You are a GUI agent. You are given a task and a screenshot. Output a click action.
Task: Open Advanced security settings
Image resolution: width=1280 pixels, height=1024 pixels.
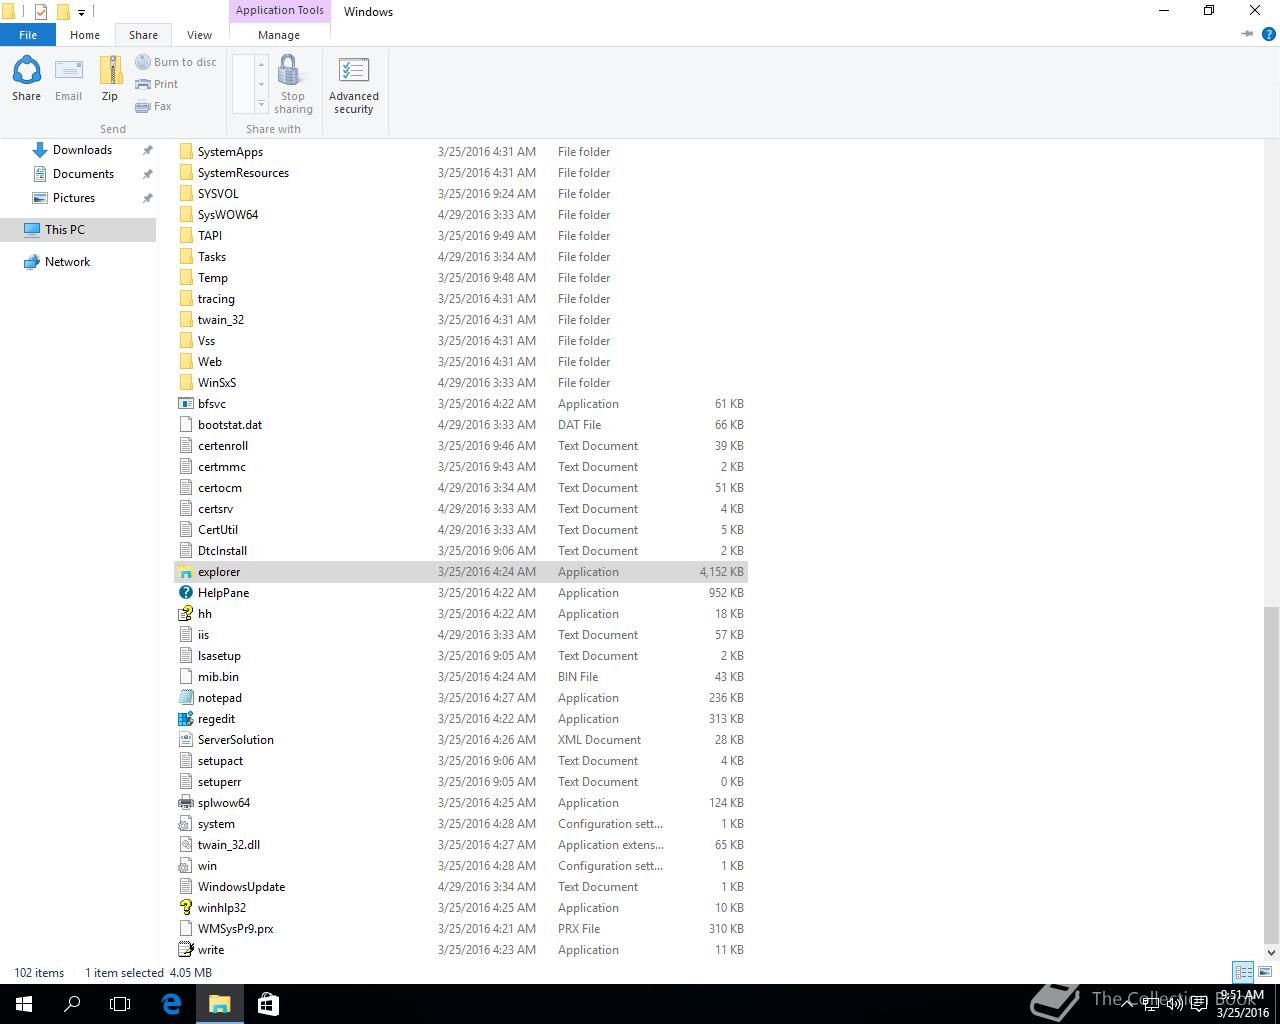tap(354, 85)
